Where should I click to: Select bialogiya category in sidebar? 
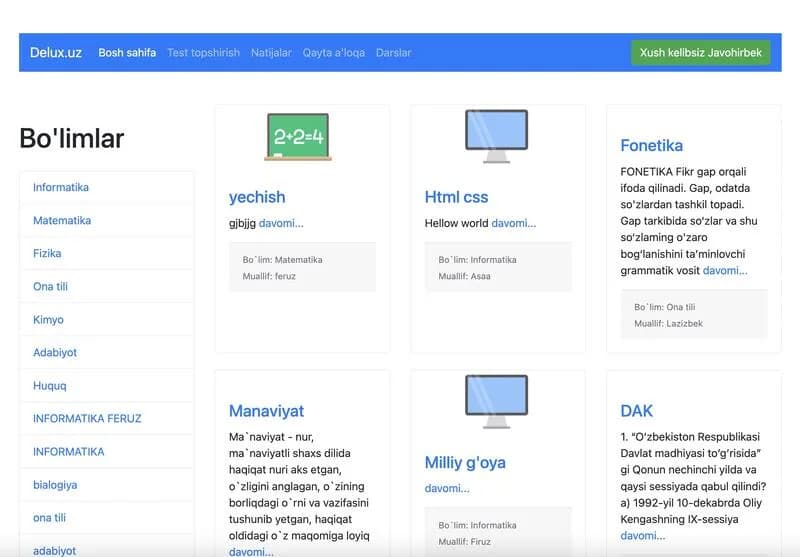[107, 485]
